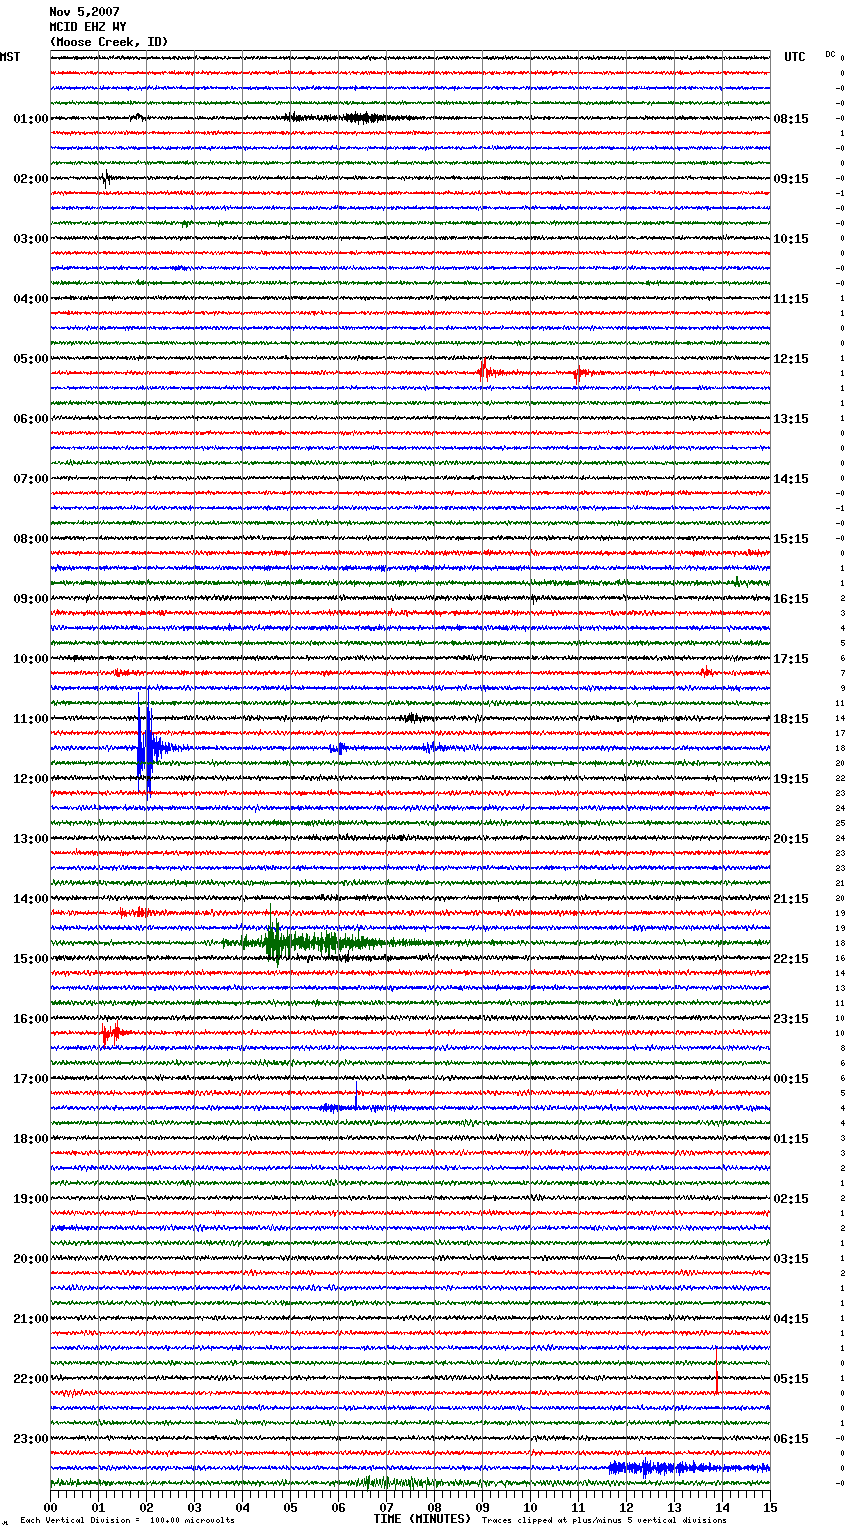This screenshot has width=850, height=1534.
Task: Click the "06:00" MST time label
Action: 31,419
